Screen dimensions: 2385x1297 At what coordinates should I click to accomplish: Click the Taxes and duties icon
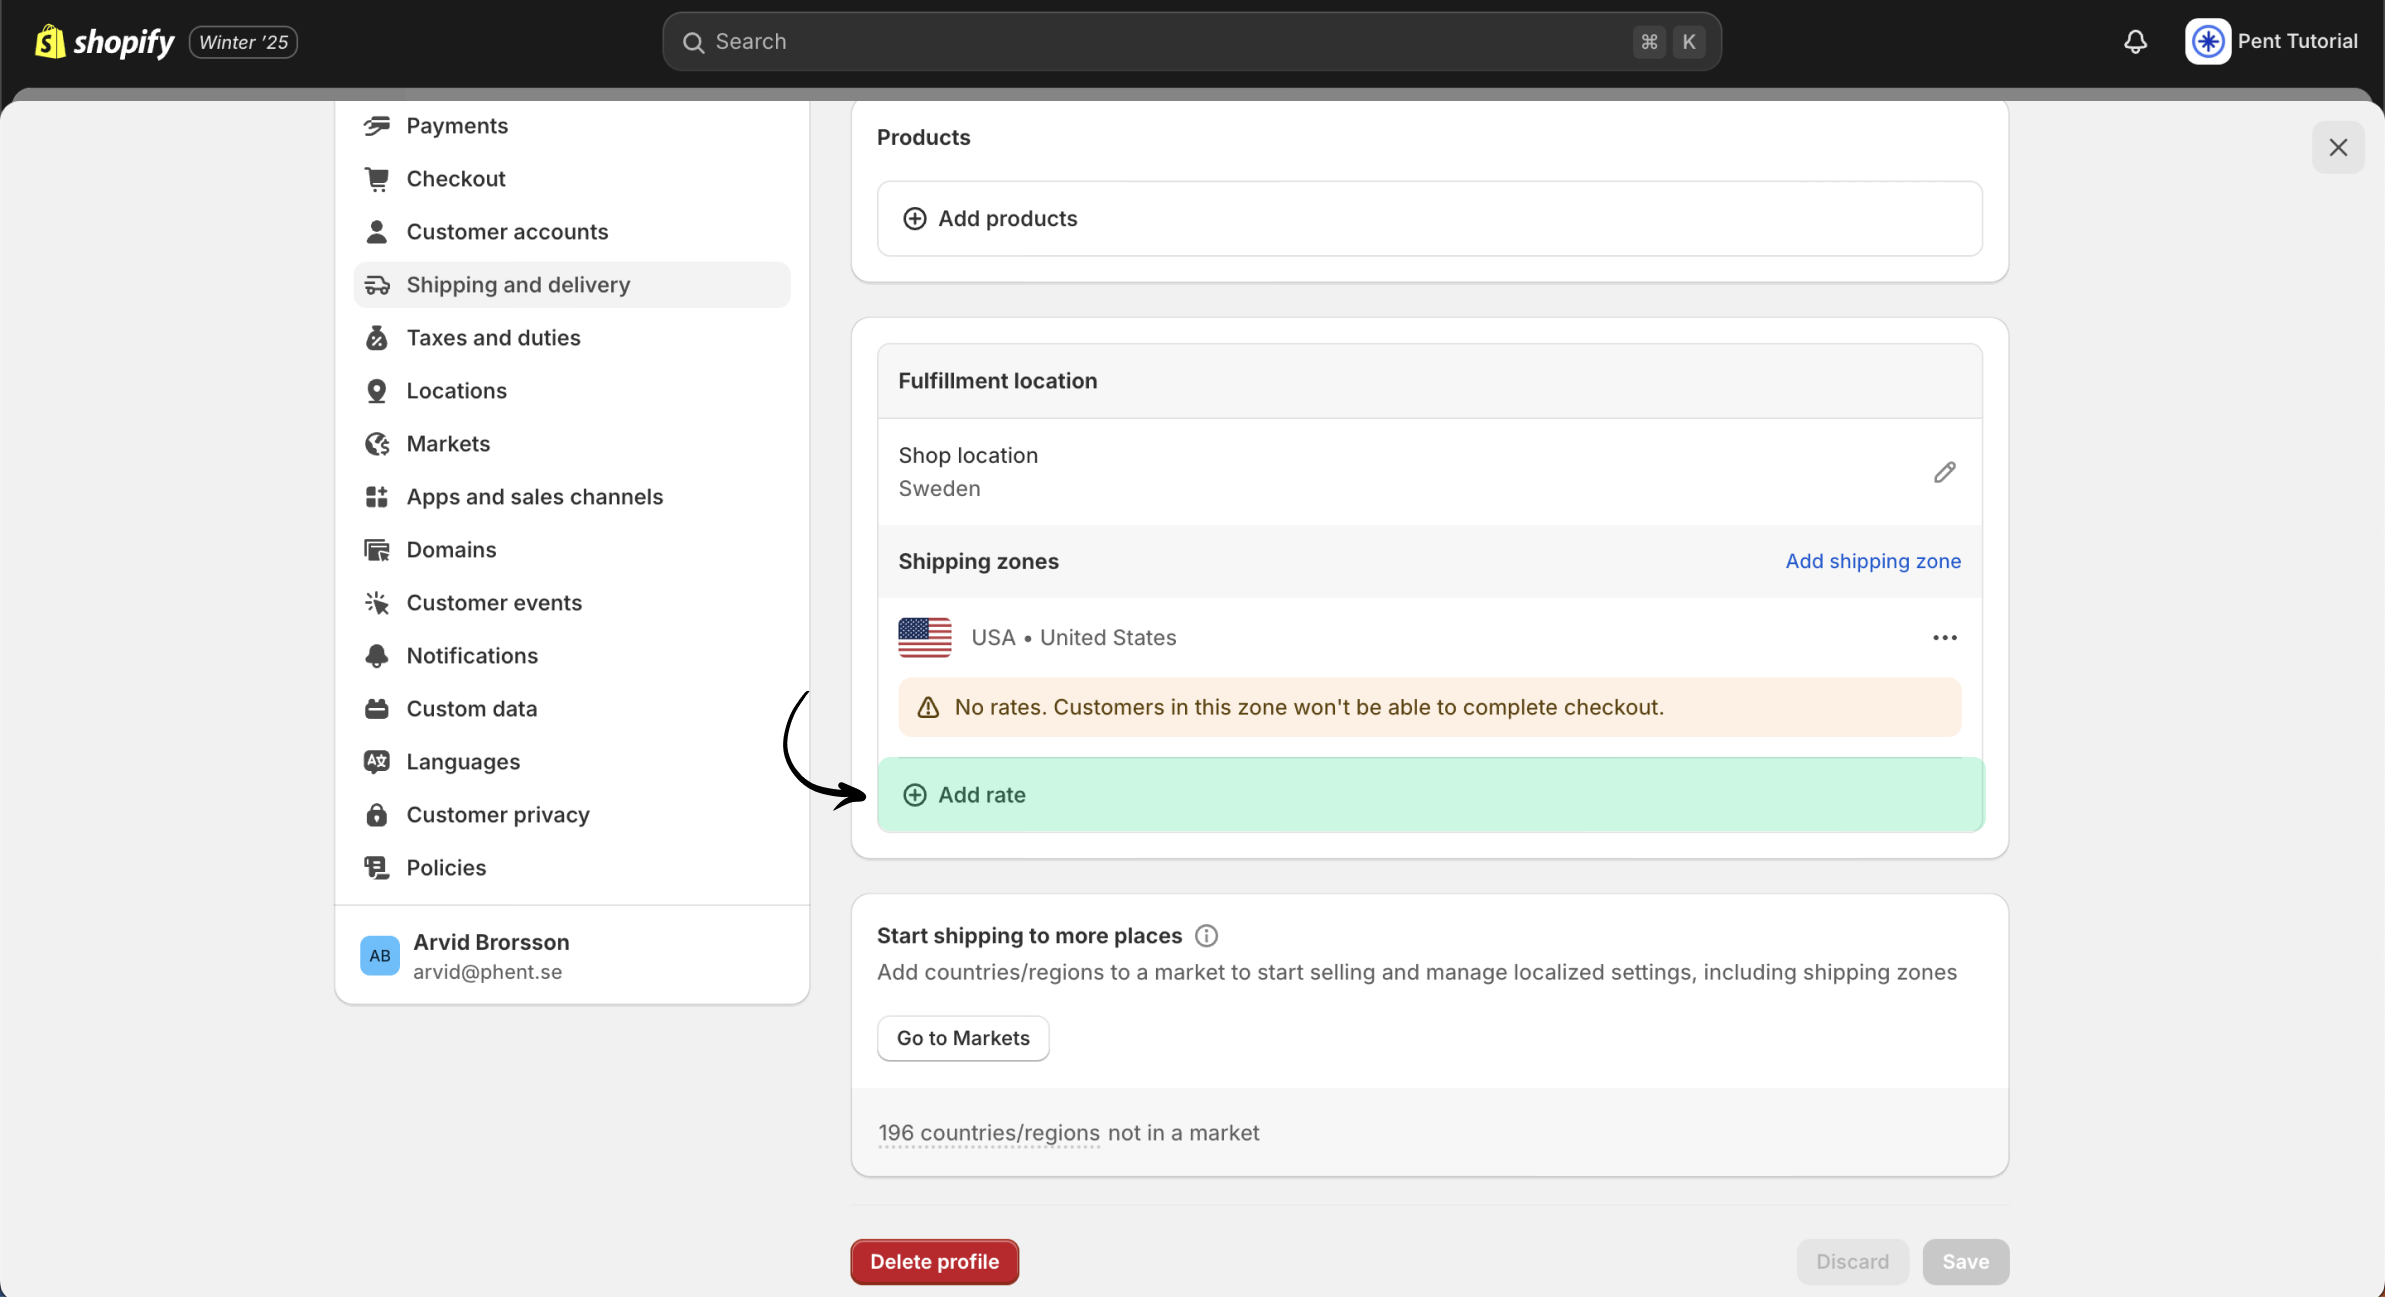(377, 338)
